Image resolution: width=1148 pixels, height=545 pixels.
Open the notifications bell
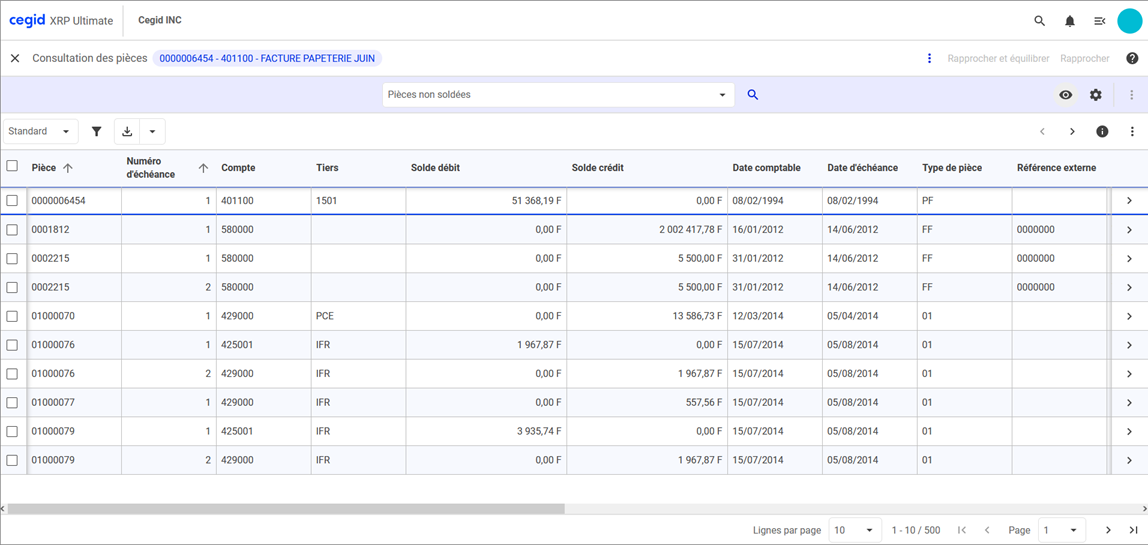1069,21
